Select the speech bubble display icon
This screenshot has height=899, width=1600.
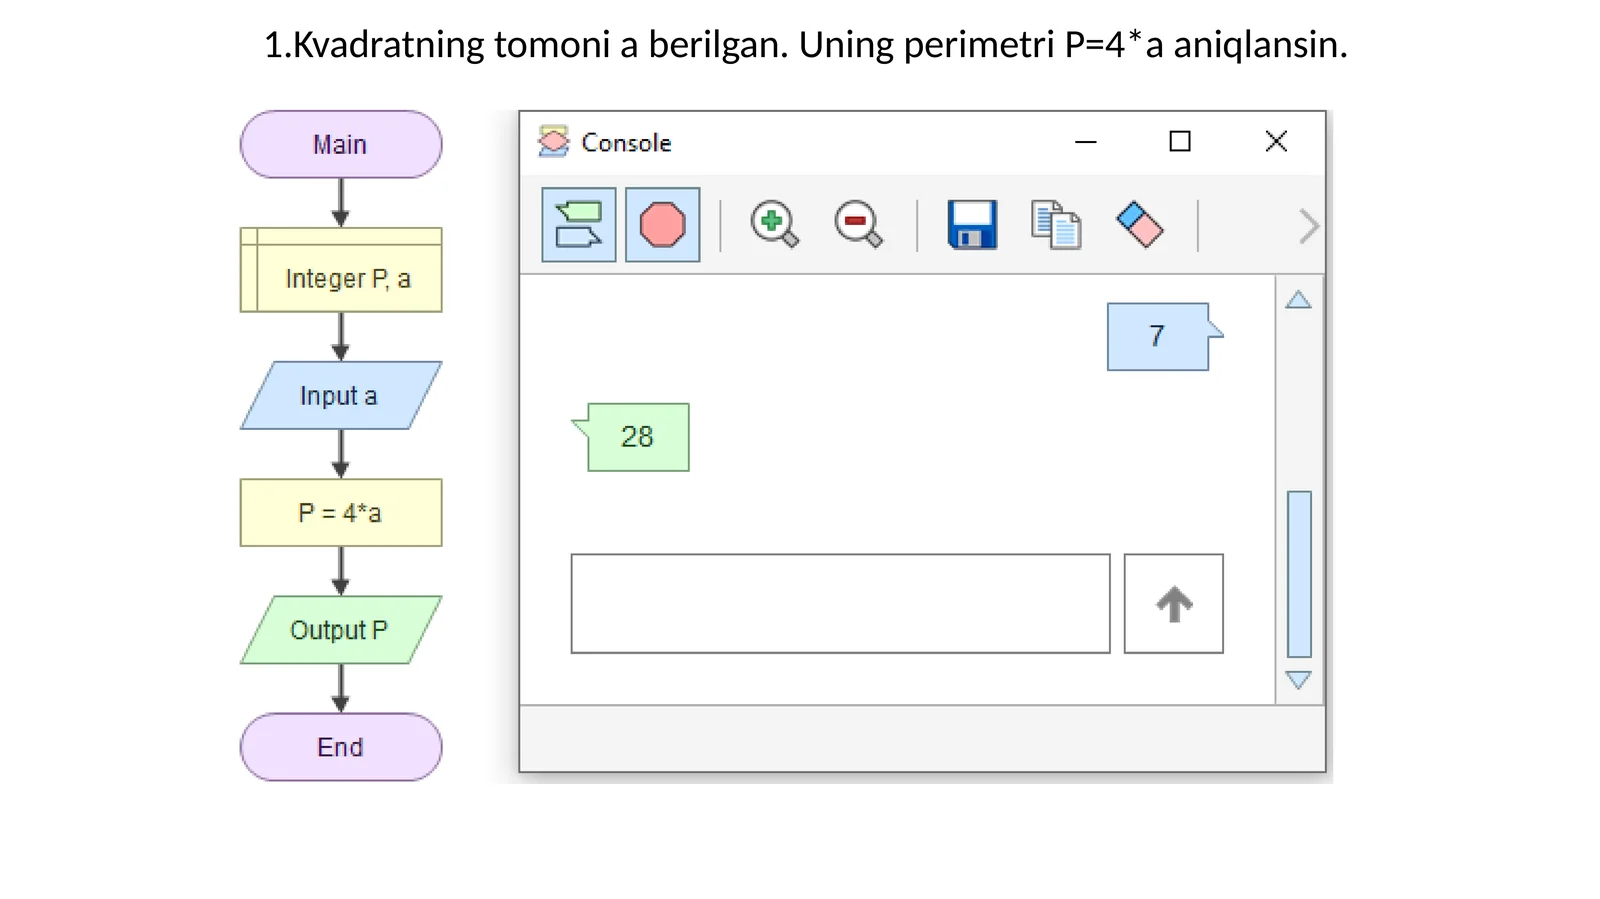576,224
